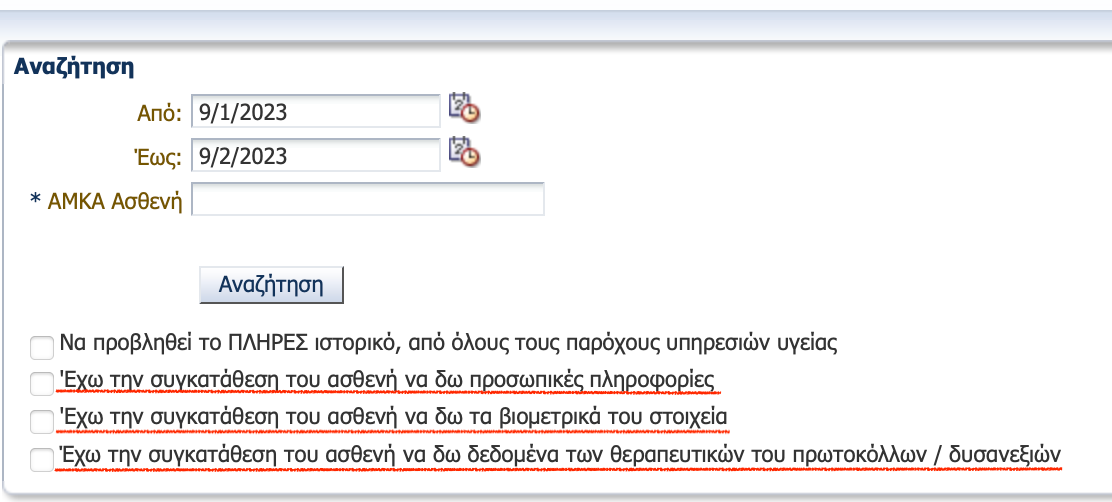The height and width of the screenshot is (502, 1112).
Task: Check consent for βιομετρικά του στοιχεία
Action: (x=42, y=421)
